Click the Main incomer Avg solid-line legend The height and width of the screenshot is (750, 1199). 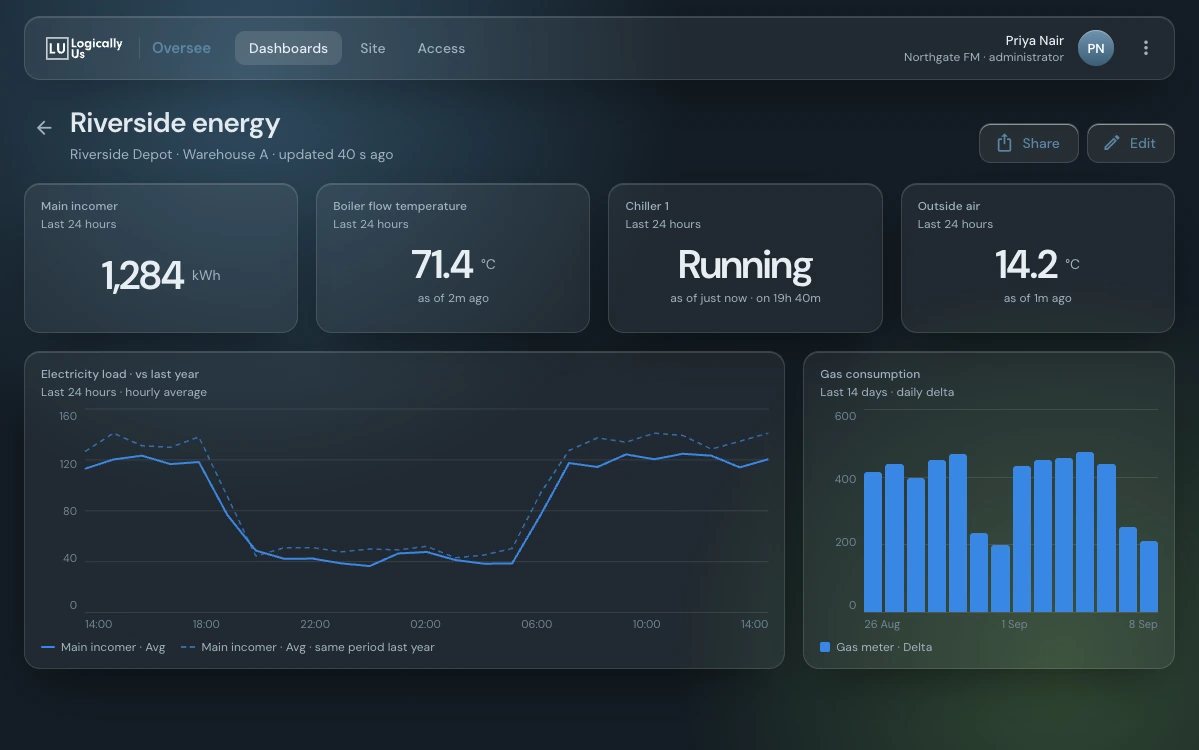coord(103,647)
